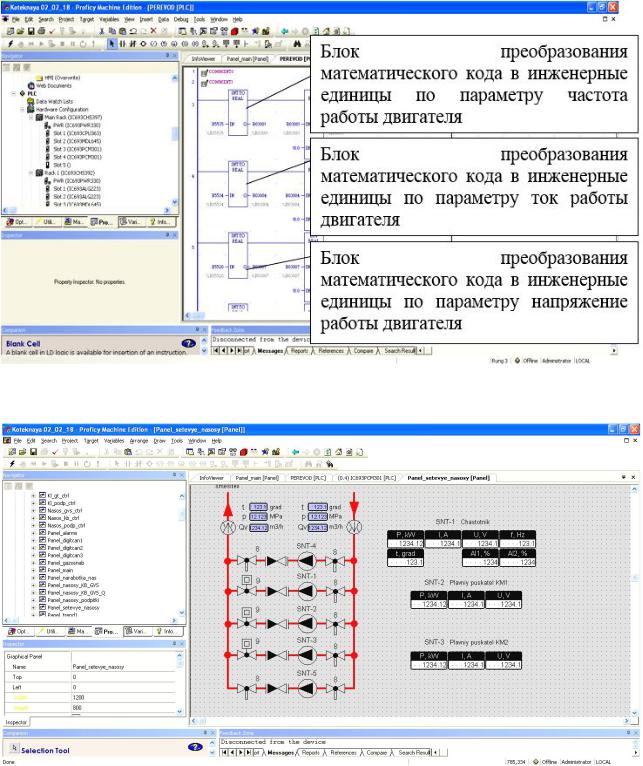643x766 pixels.
Task: Click Save icon in PEREVOD [PLC] window toolbar
Action: coord(31,31)
